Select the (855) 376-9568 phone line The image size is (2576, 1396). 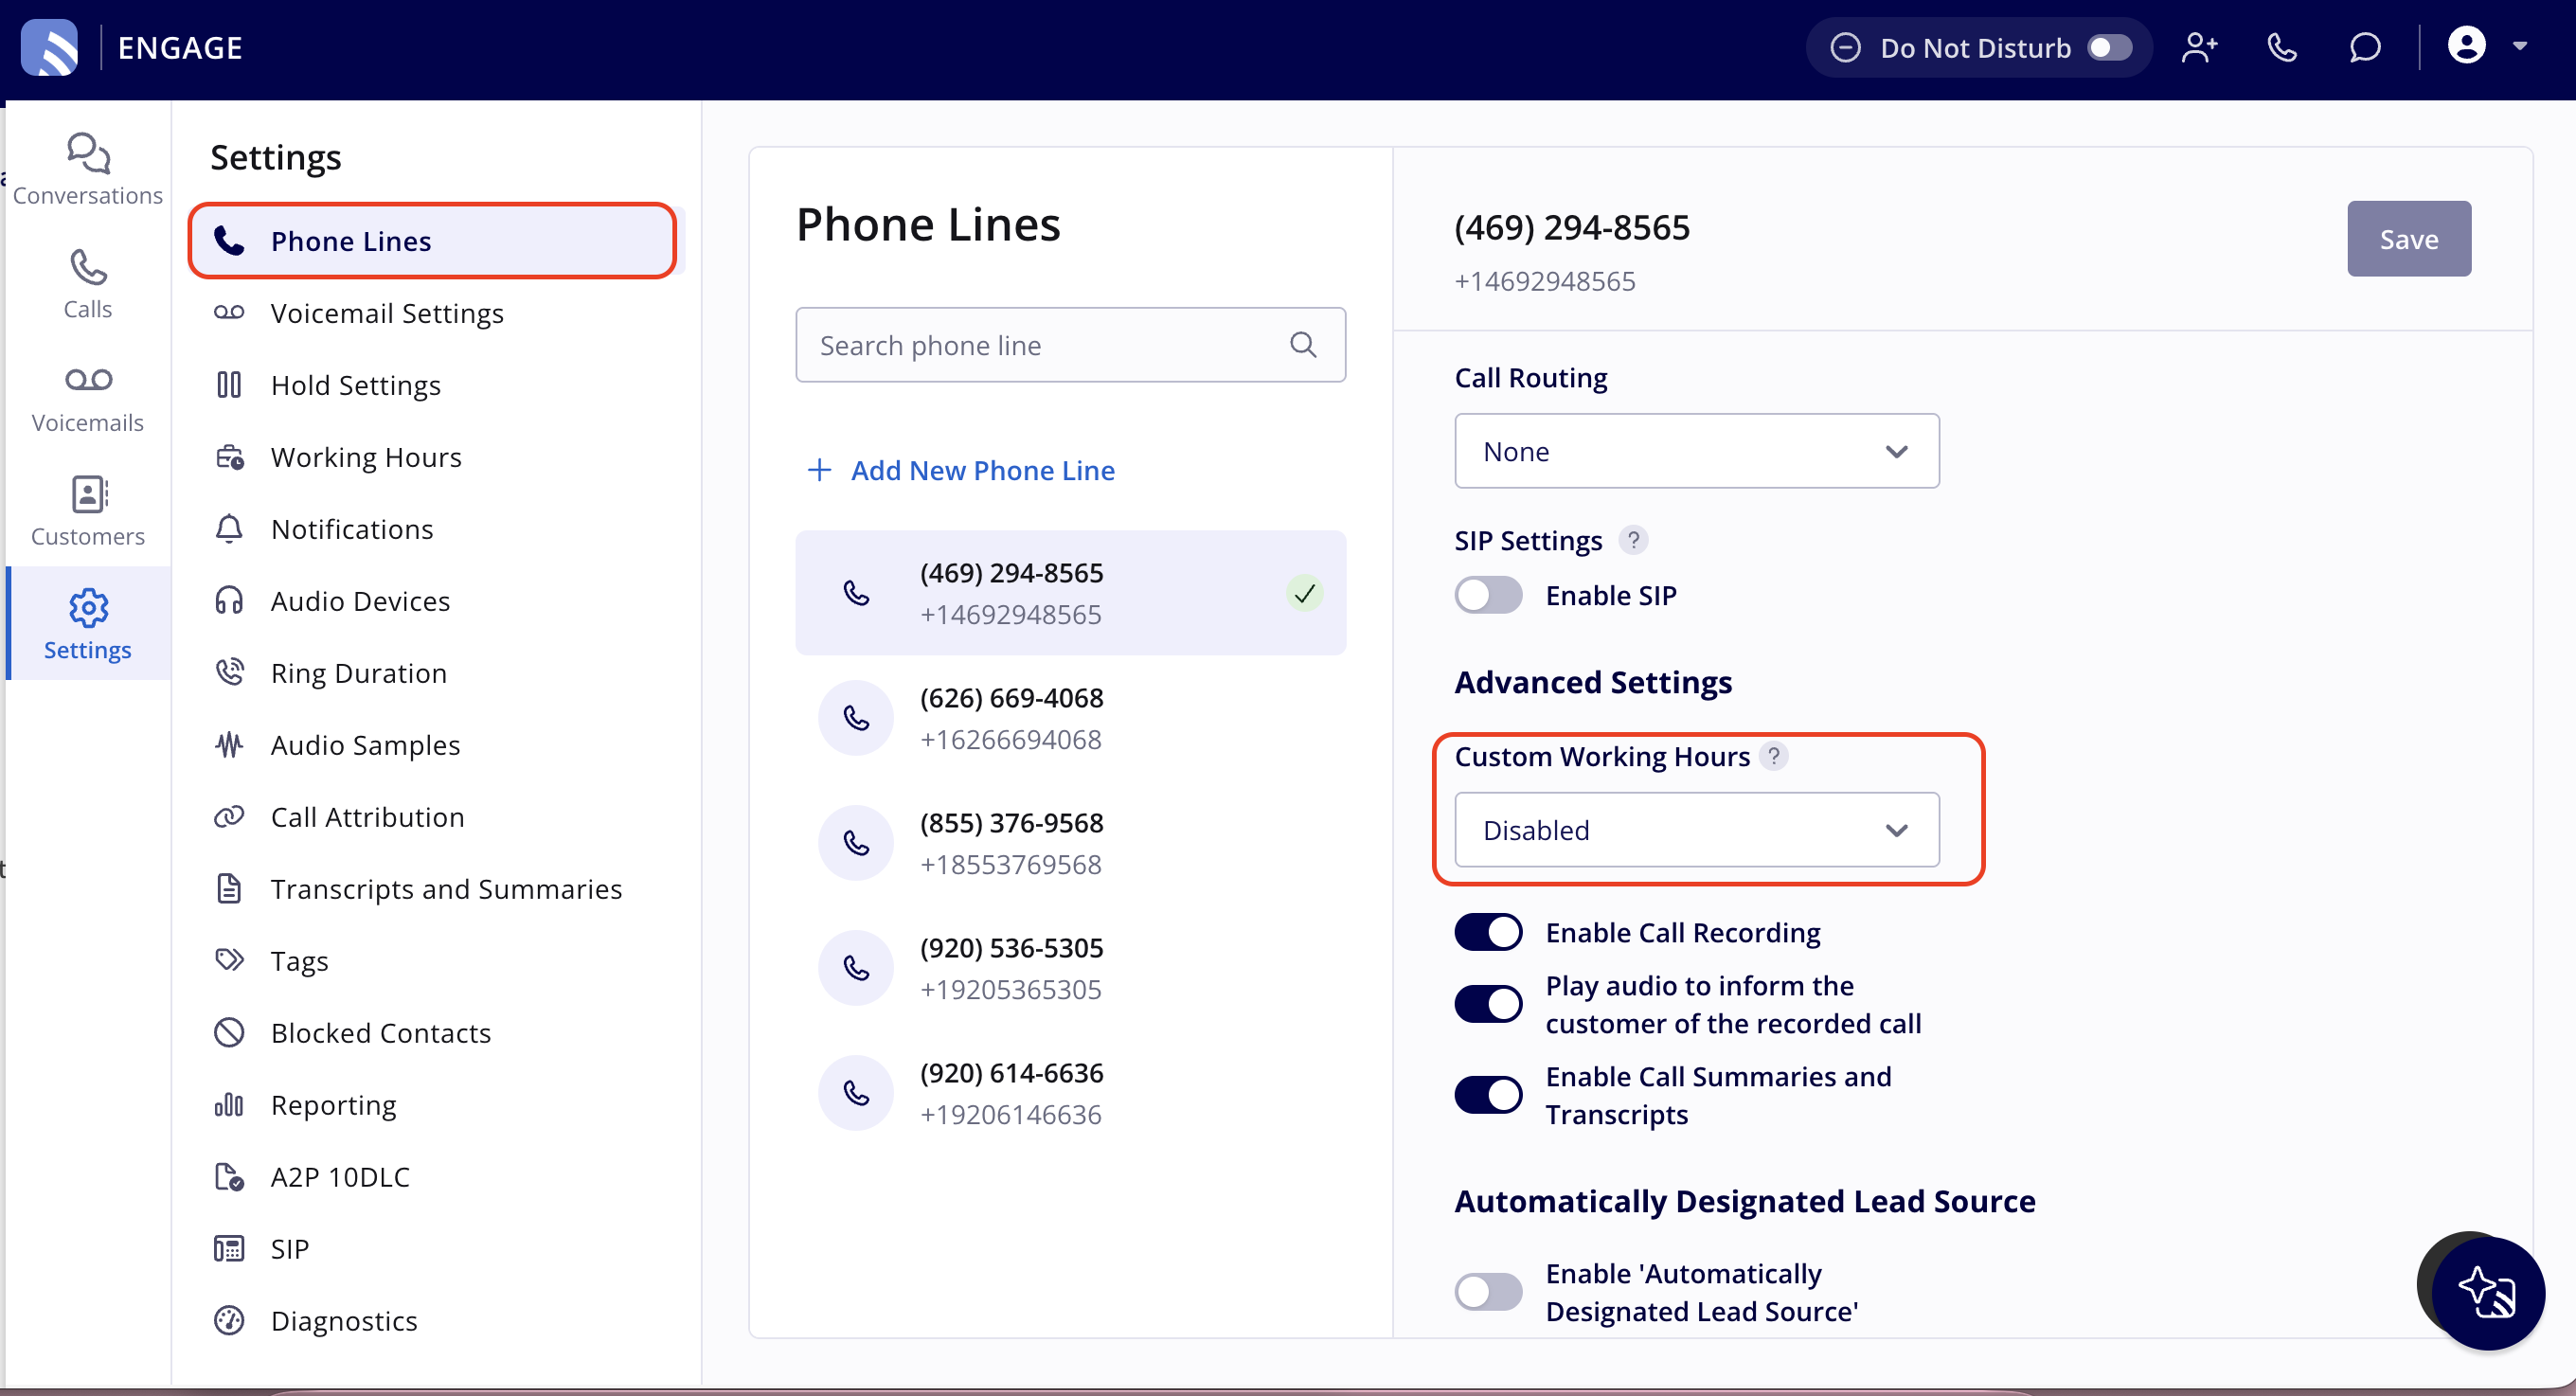1070,843
